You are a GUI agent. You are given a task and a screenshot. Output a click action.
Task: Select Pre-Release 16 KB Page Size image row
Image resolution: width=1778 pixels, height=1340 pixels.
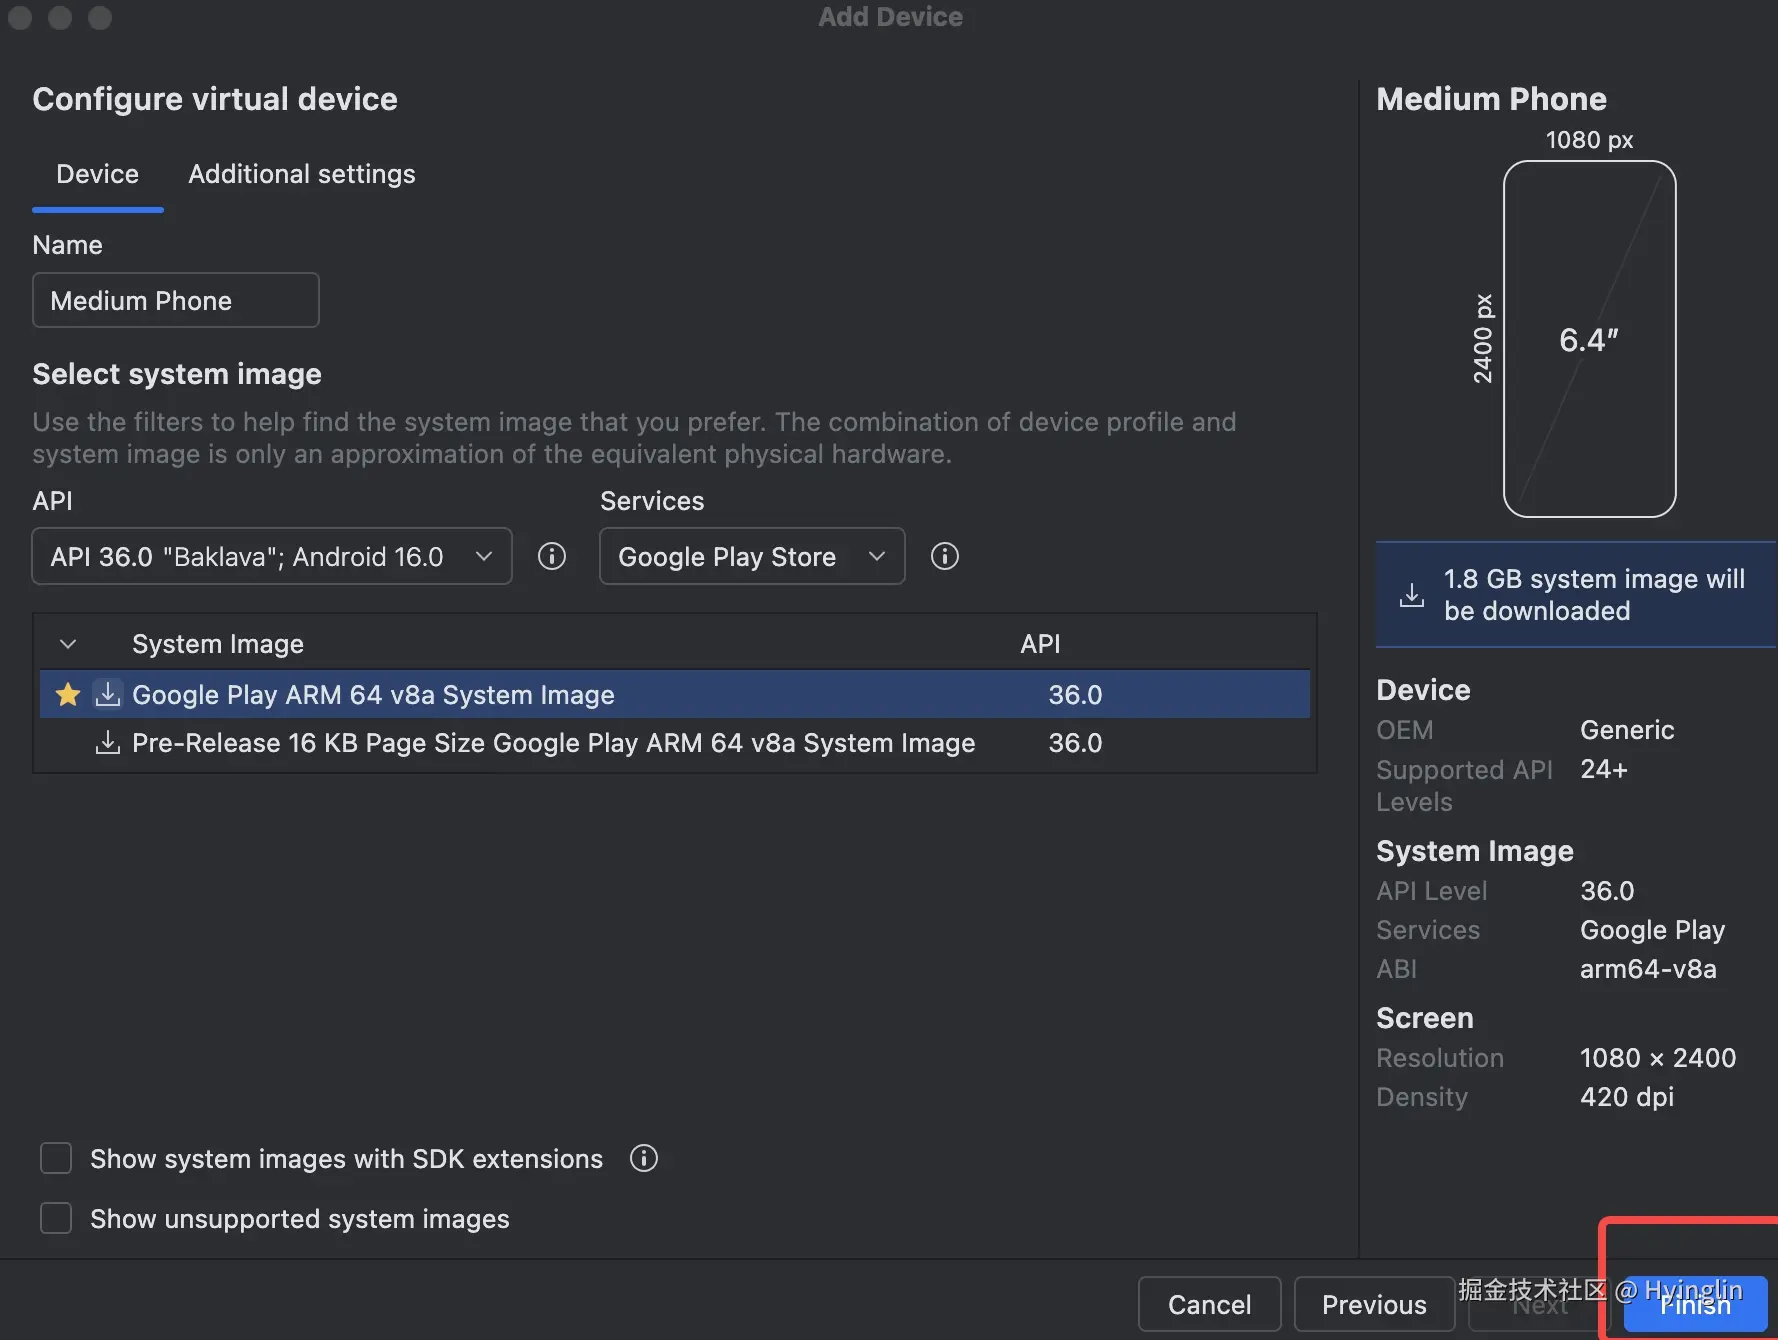[x=553, y=743]
